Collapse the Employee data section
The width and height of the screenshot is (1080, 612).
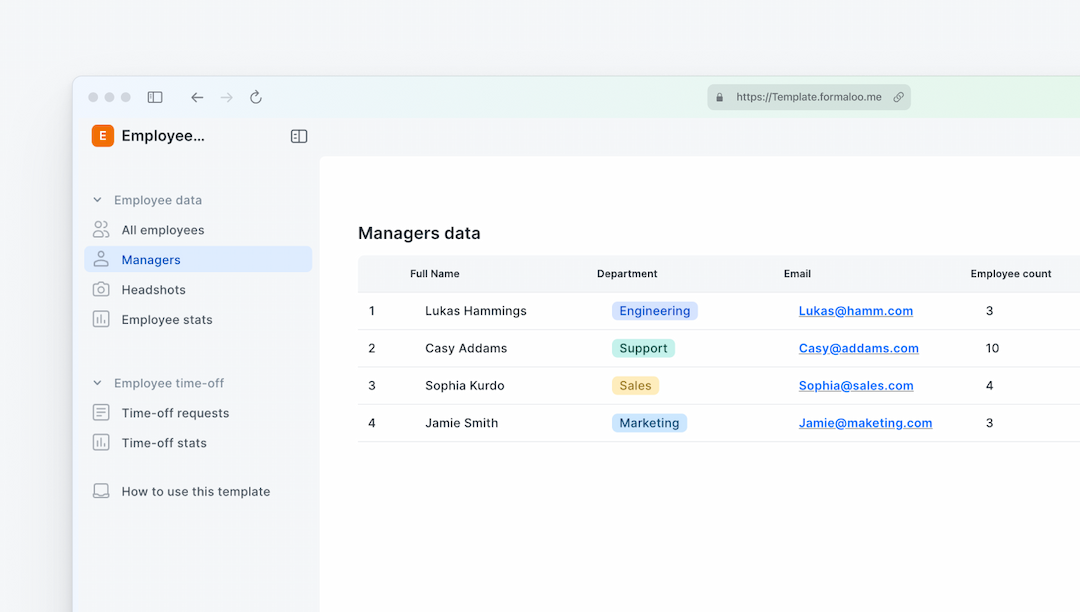pyautogui.click(x=97, y=199)
